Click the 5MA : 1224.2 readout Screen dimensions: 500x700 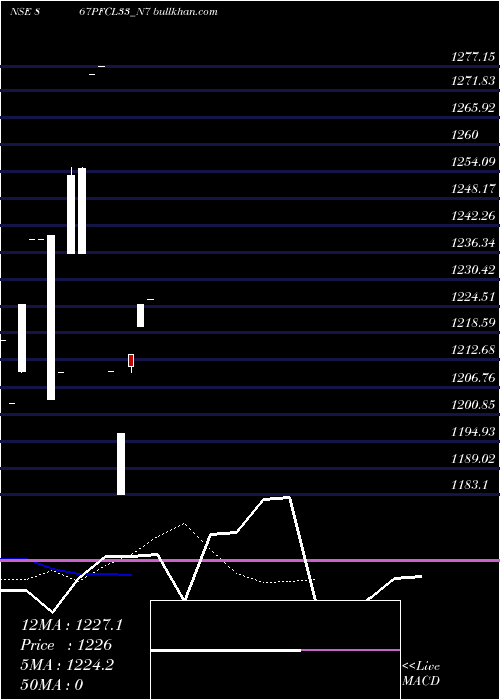67,665
